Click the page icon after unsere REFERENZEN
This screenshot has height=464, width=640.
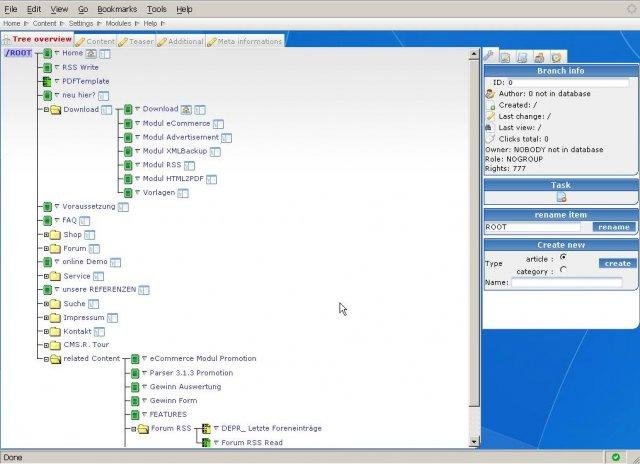[x=144, y=290]
